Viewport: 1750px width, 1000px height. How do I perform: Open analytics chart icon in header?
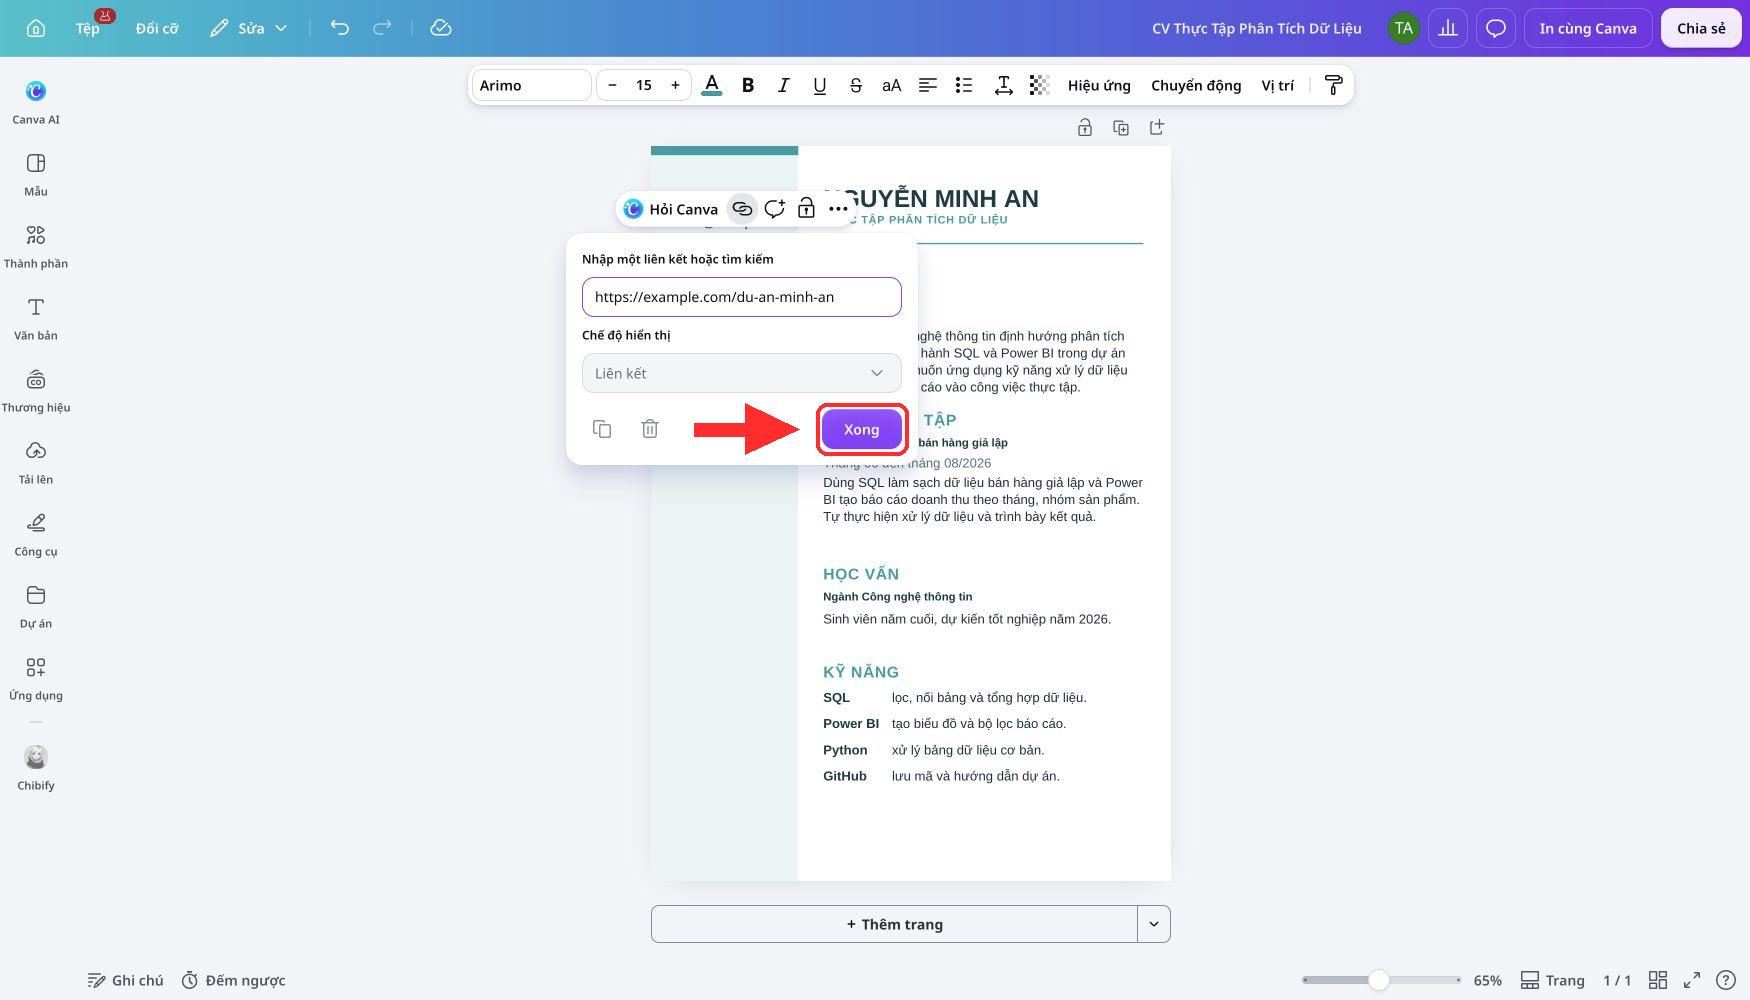click(1448, 28)
